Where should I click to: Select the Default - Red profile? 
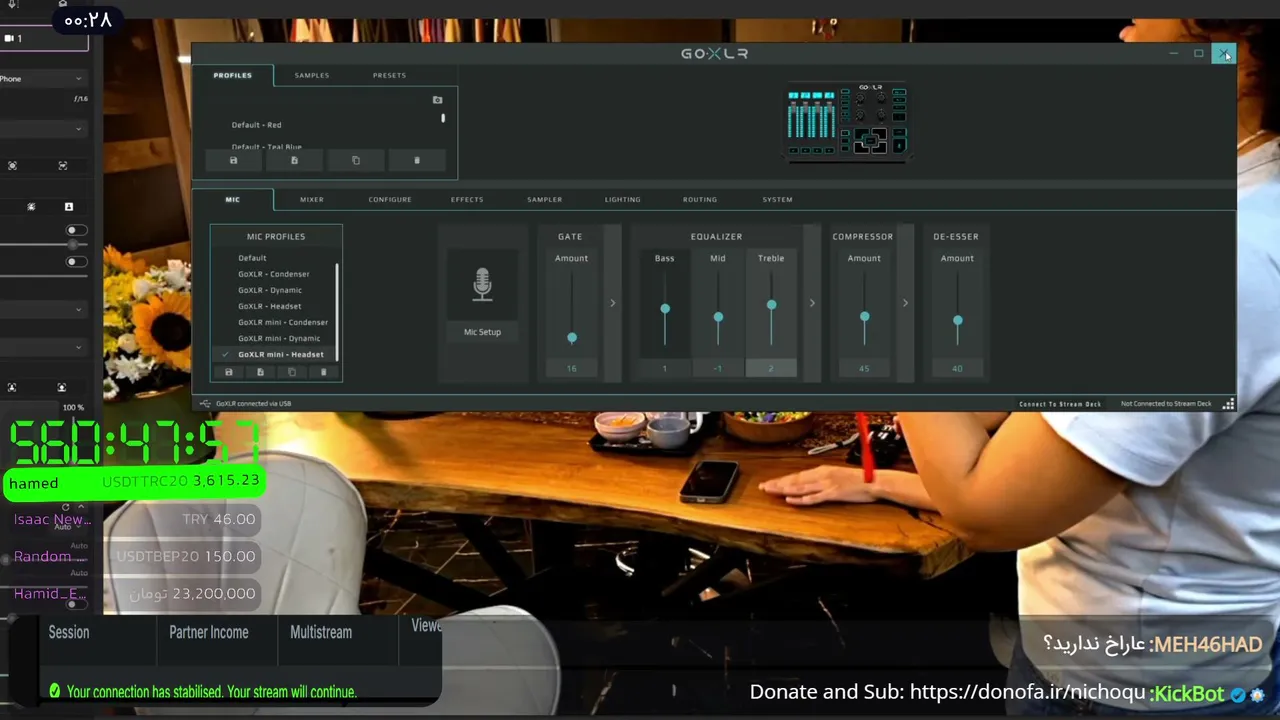(x=256, y=125)
